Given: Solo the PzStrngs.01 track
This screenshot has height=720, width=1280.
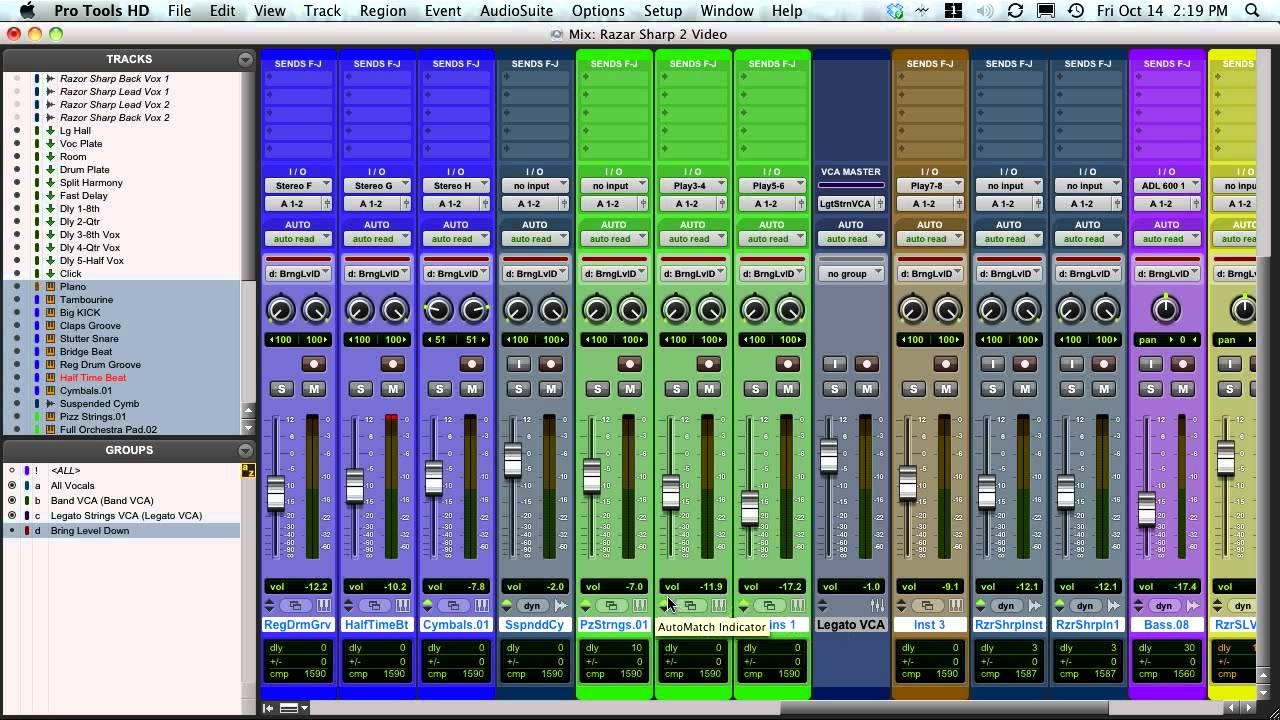Looking at the screenshot, I should point(598,389).
